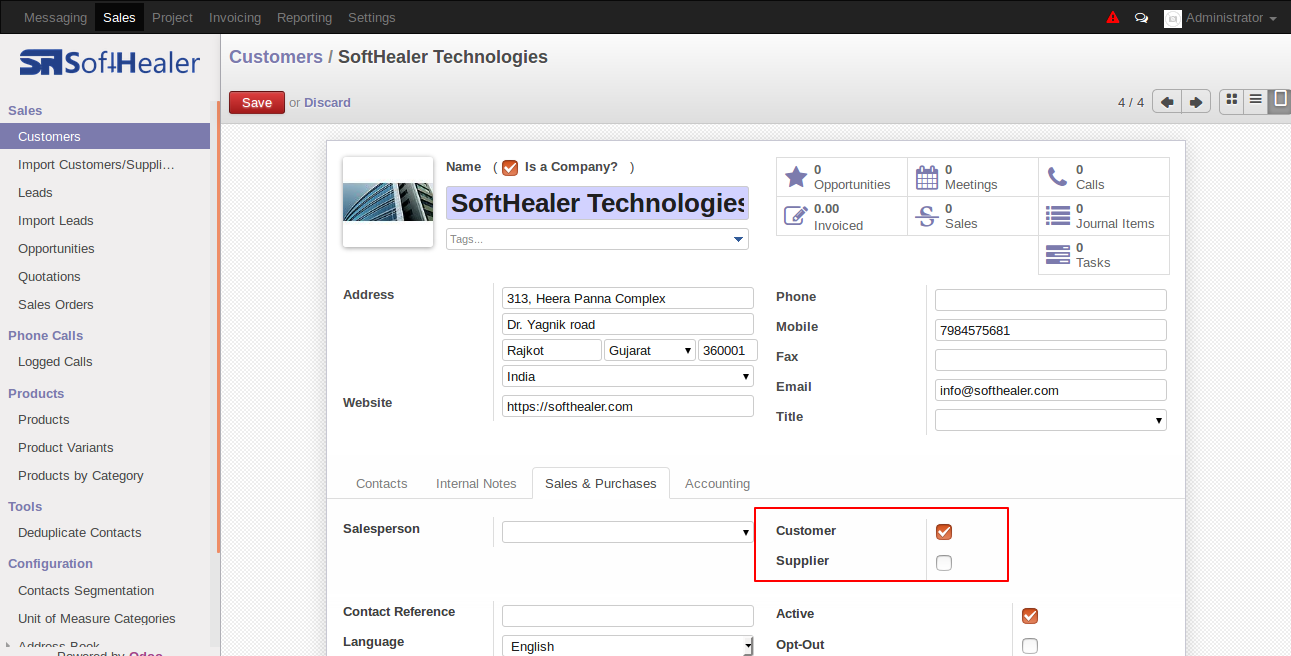Click the Website input field

[x=628, y=406]
